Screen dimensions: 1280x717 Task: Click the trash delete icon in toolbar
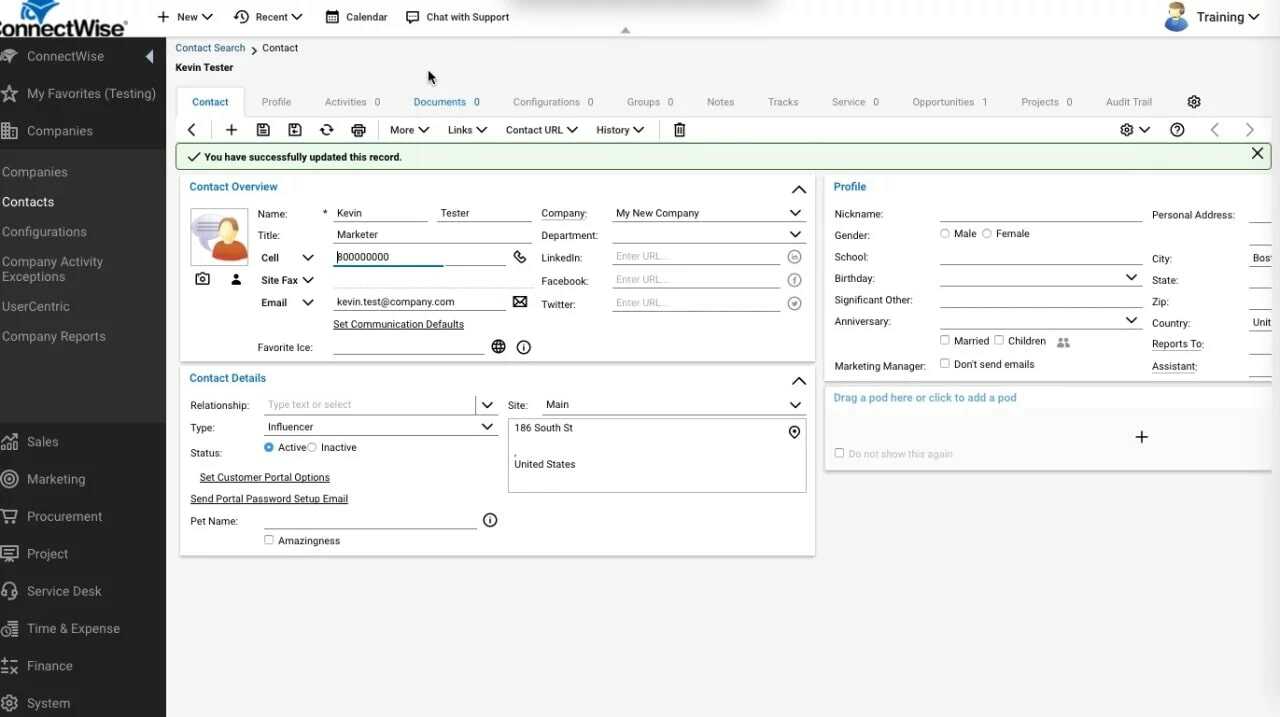point(680,130)
